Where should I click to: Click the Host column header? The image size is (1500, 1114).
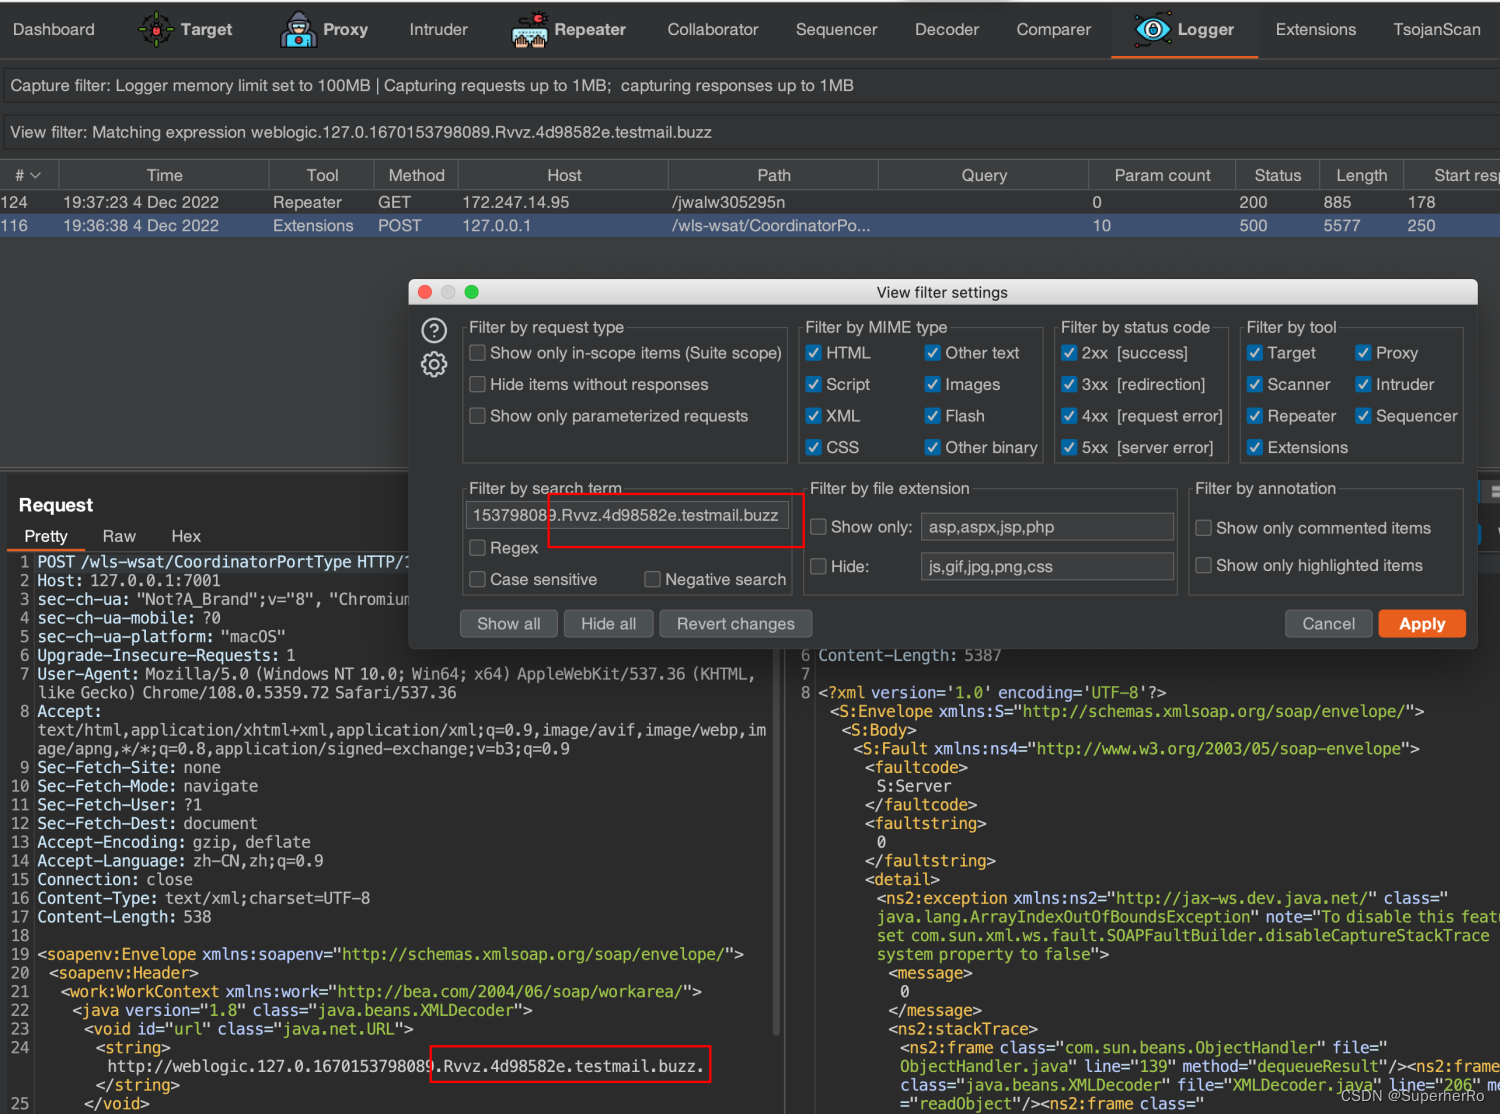click(564, 176)
